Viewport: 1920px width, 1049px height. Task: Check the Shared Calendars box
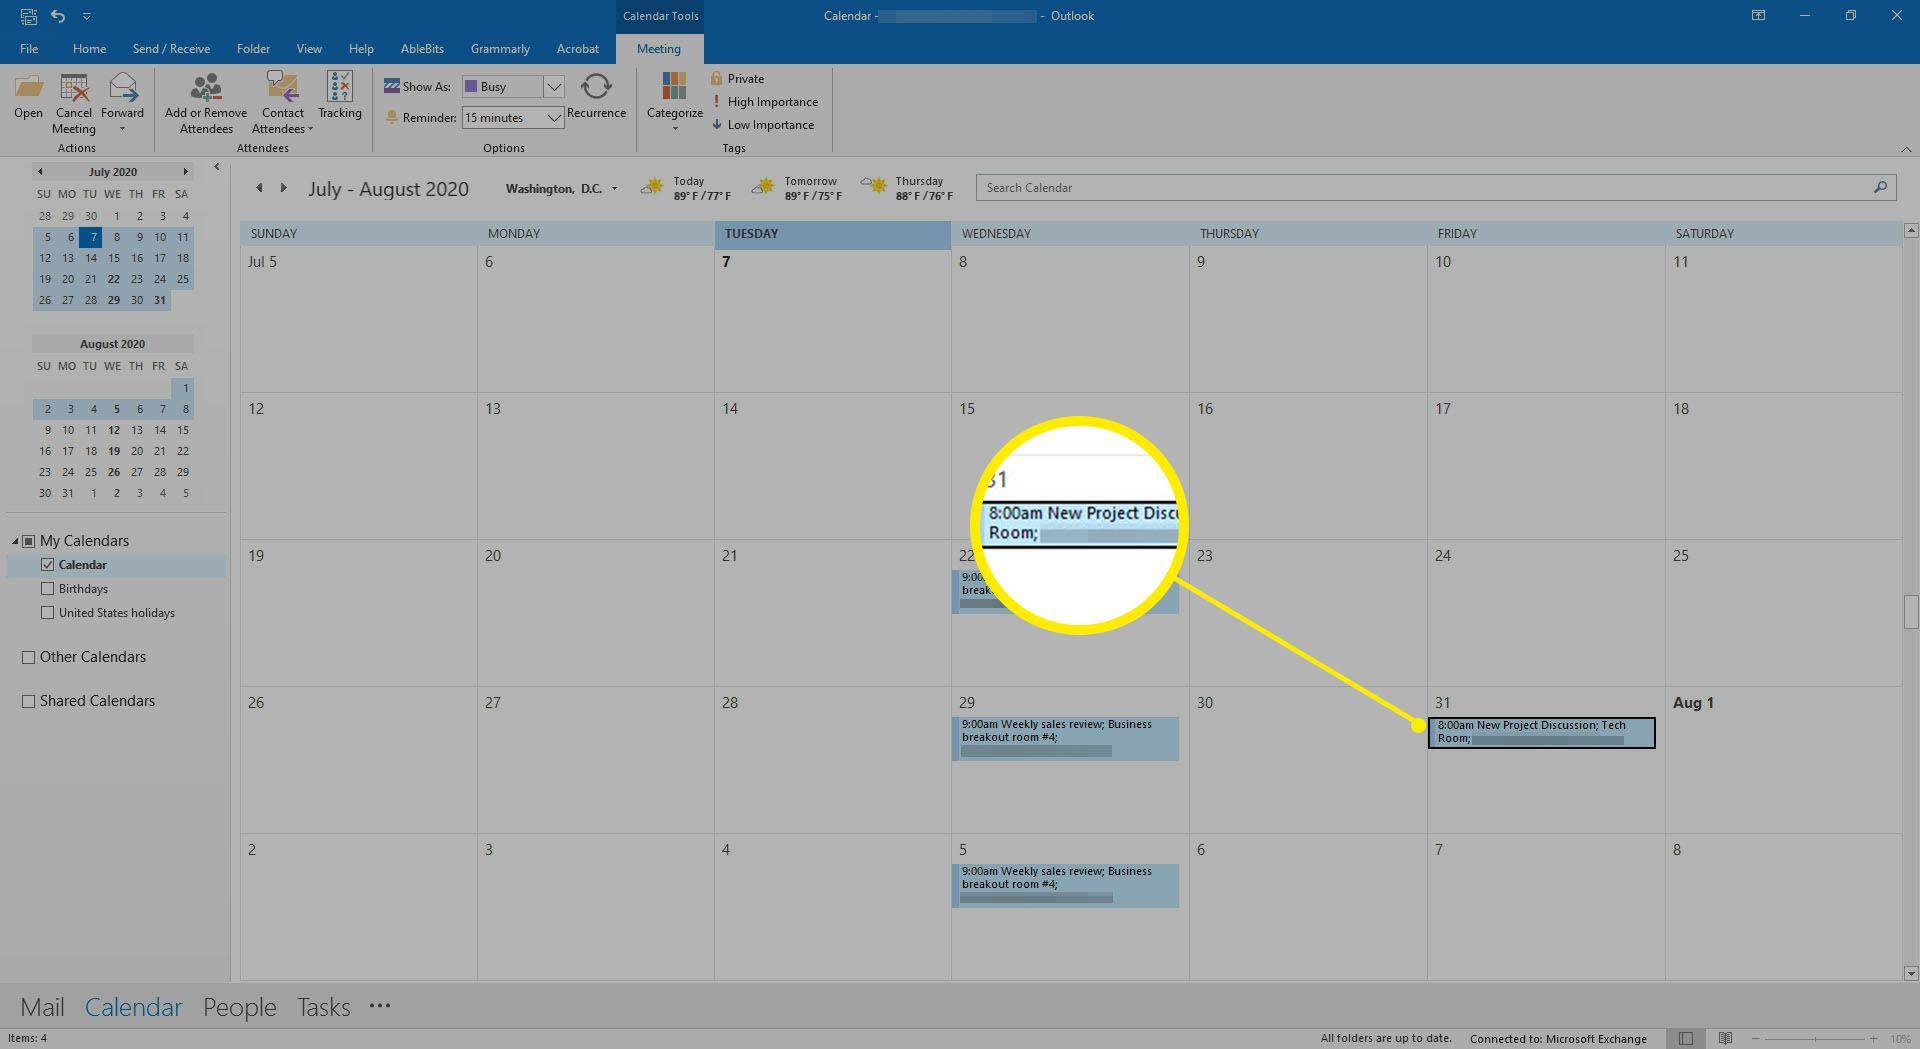[x=28, y=701]
